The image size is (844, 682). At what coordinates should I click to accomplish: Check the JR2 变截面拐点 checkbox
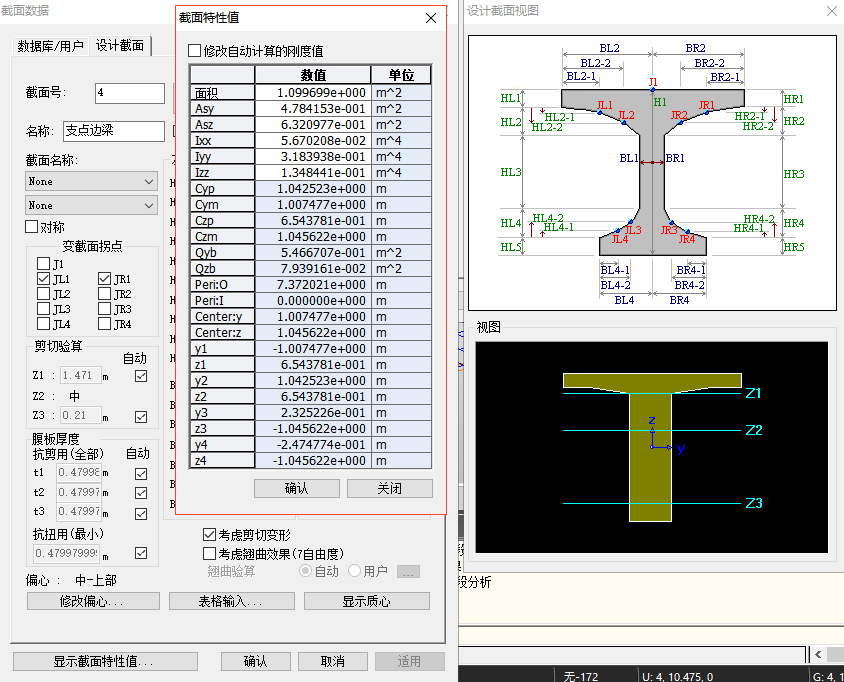tap(105, 295)
